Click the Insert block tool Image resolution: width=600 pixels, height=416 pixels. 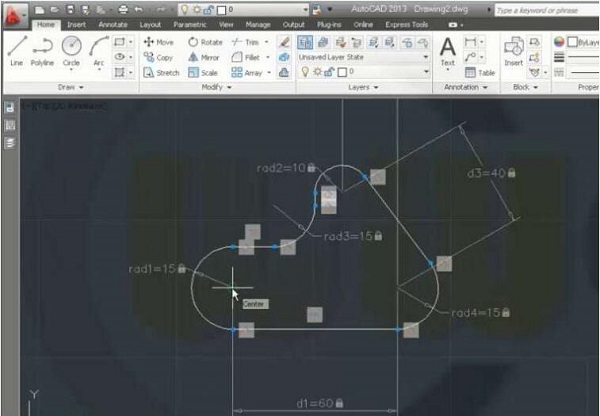point(514,51)
